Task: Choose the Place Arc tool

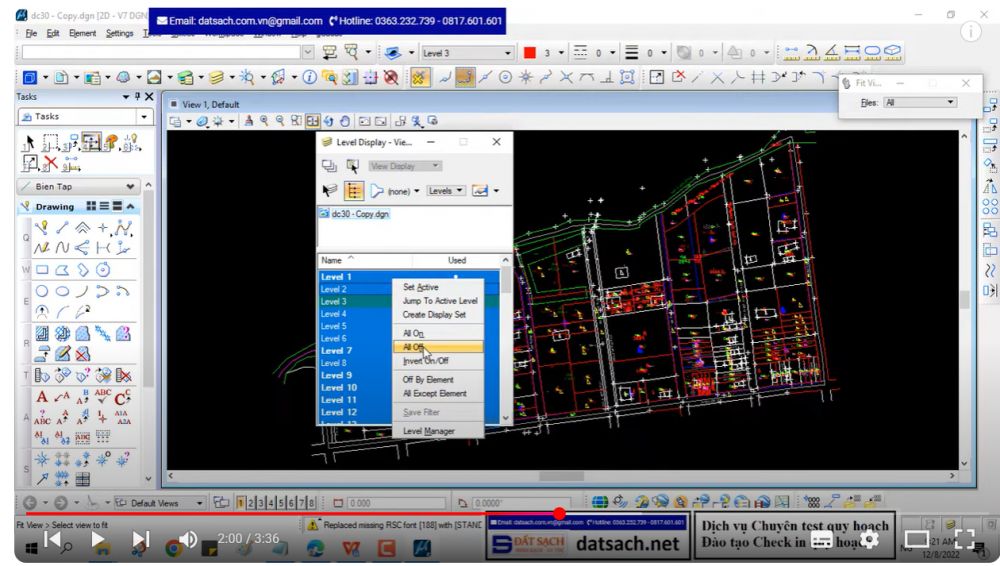Action: (82, 291)
